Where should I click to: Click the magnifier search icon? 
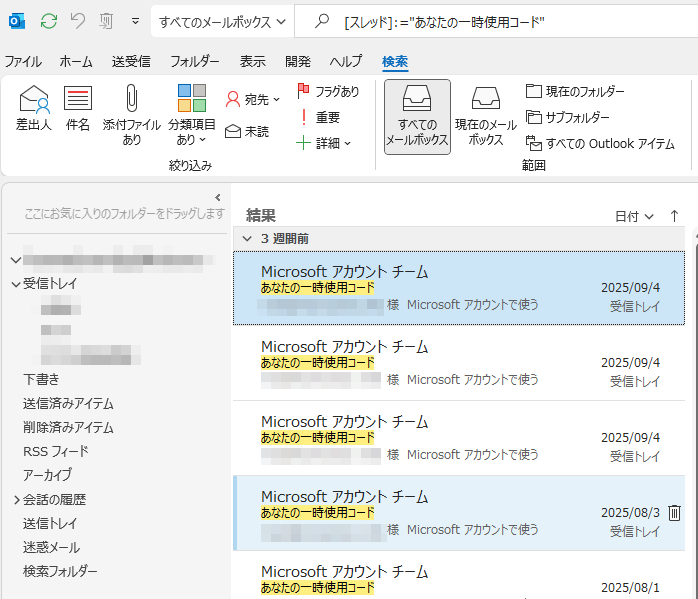click(321, 21)
